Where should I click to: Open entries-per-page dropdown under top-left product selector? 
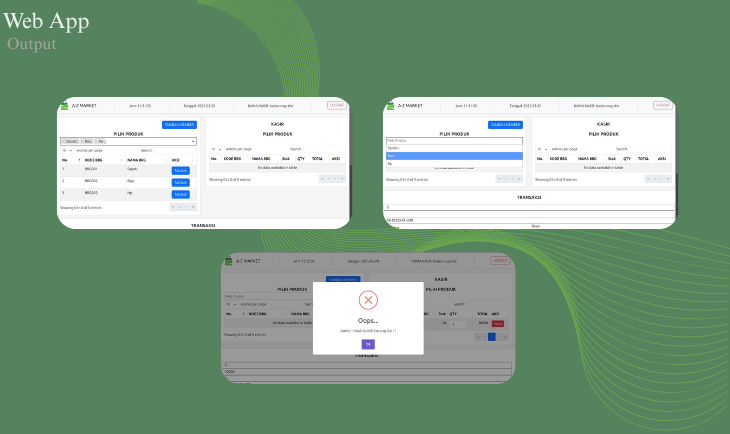(x=68, y=150)
